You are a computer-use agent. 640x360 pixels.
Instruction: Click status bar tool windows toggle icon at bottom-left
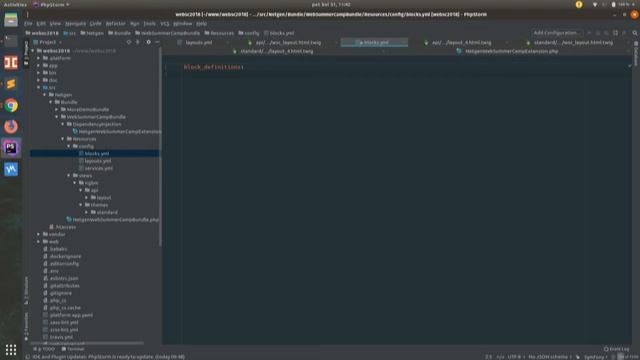[27, 357]
